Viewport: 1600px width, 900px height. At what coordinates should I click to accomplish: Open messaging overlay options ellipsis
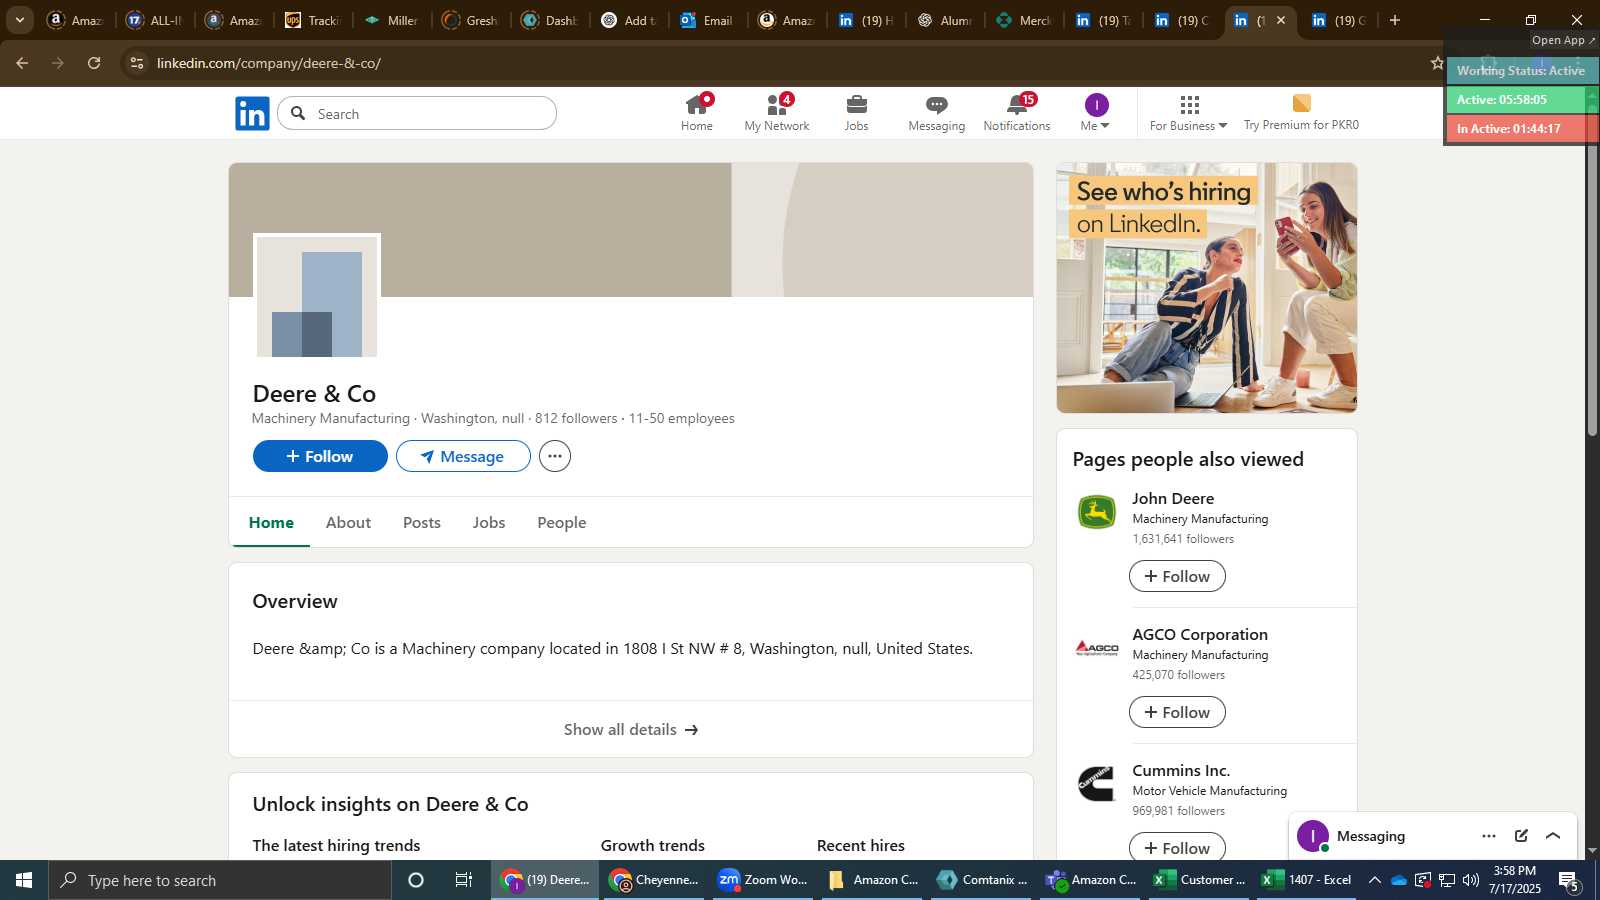pos(1489,836)
